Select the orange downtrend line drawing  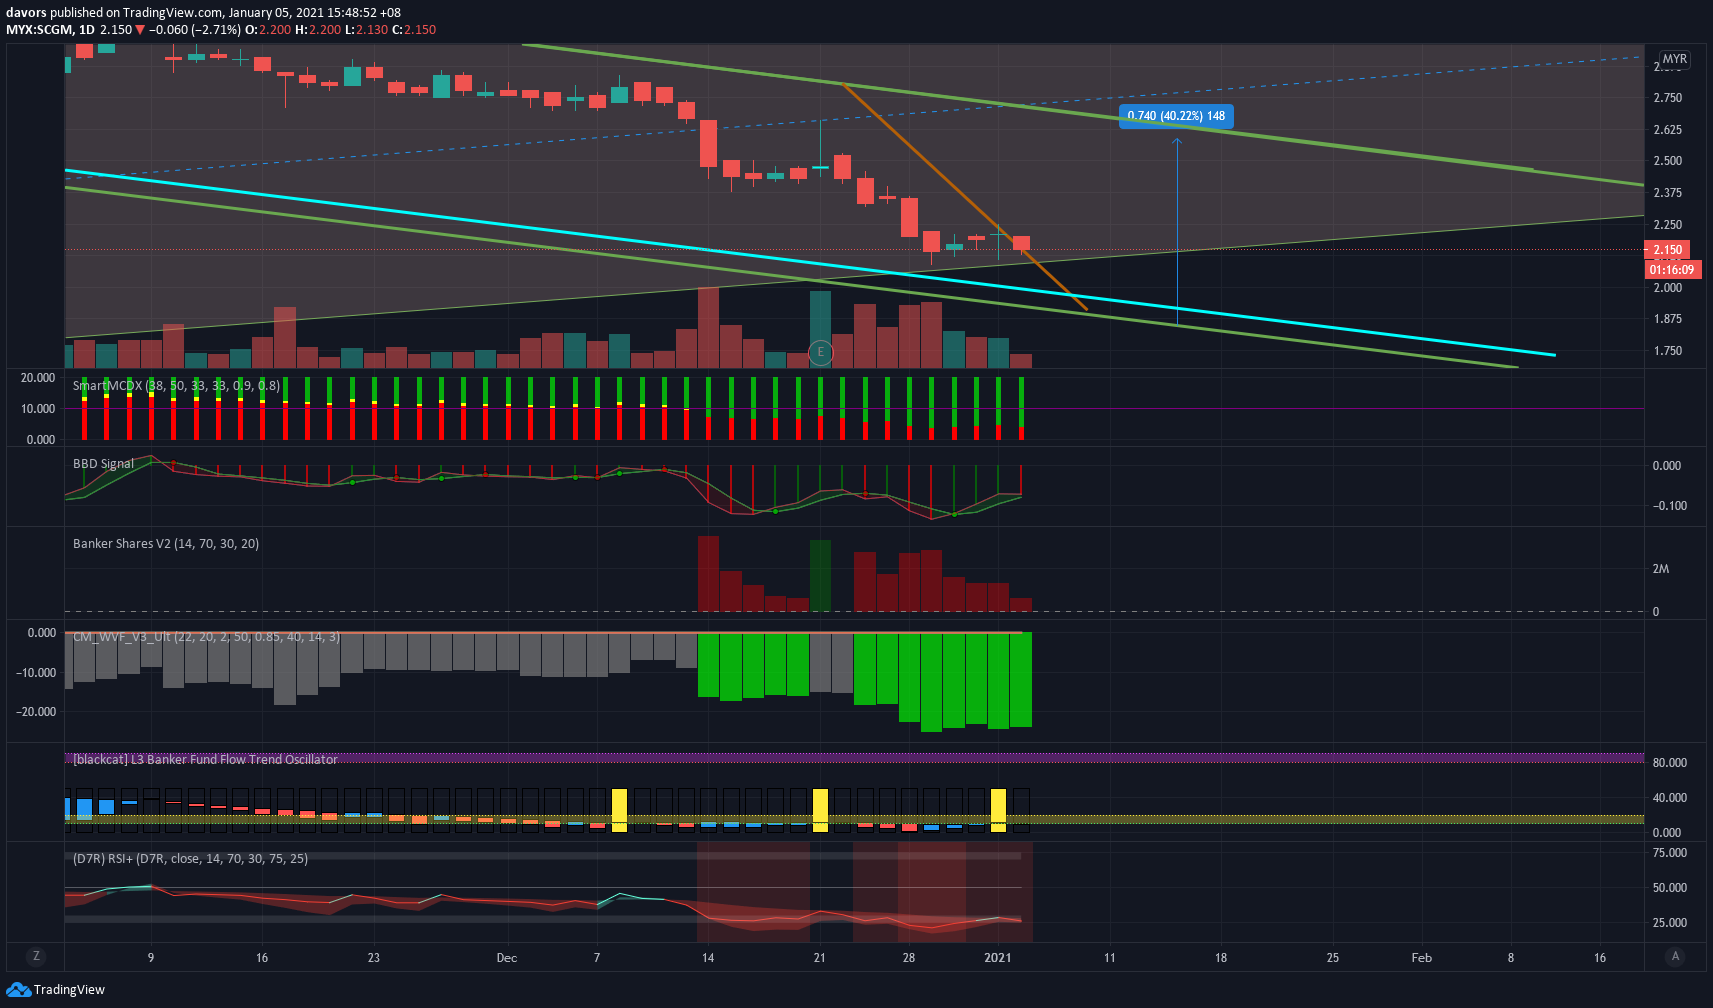coord(964,197)
